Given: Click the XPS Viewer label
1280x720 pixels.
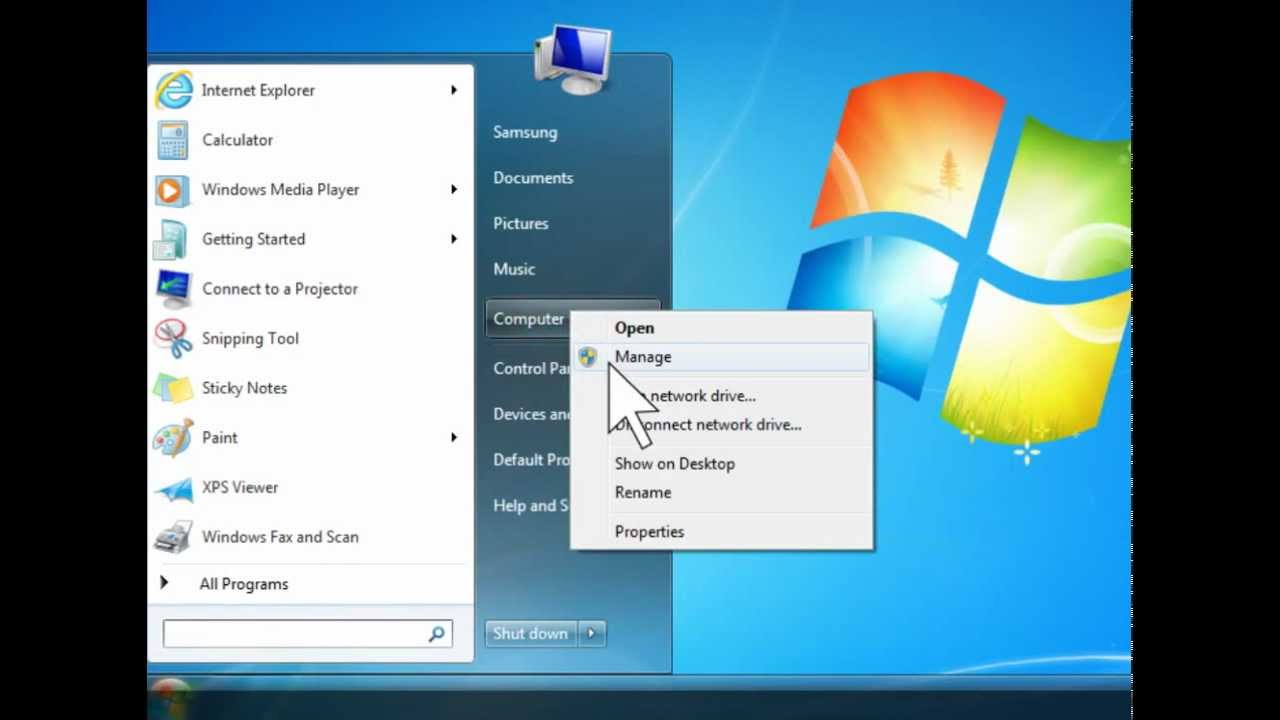Looking at the screenshot, I should [x=240, y=487].
